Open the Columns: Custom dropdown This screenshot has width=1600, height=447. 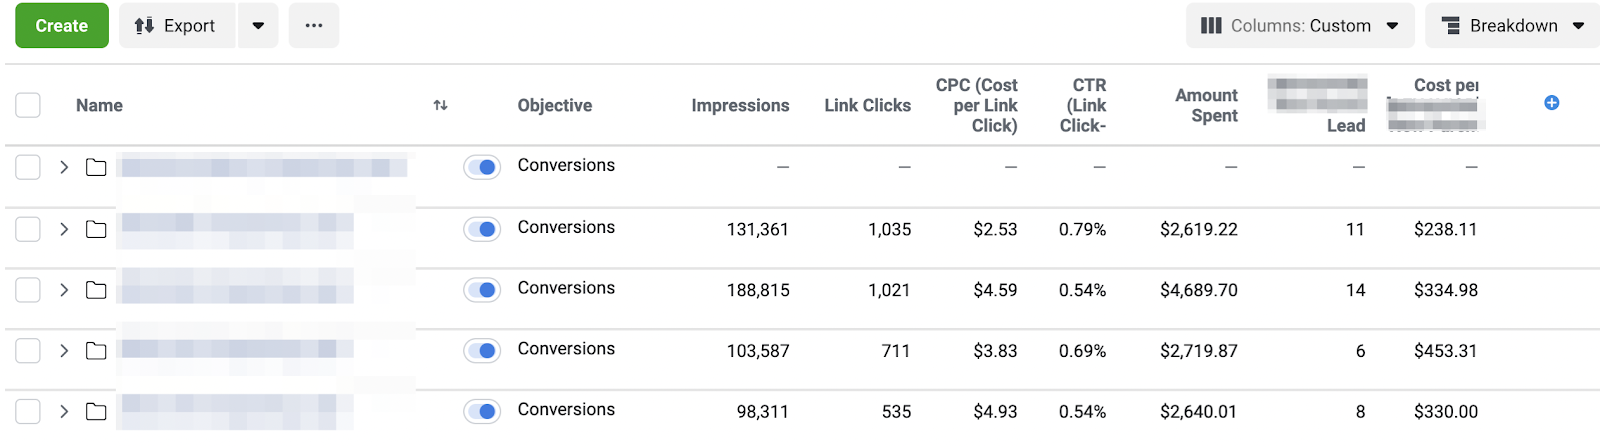(x=1299, y=26)
